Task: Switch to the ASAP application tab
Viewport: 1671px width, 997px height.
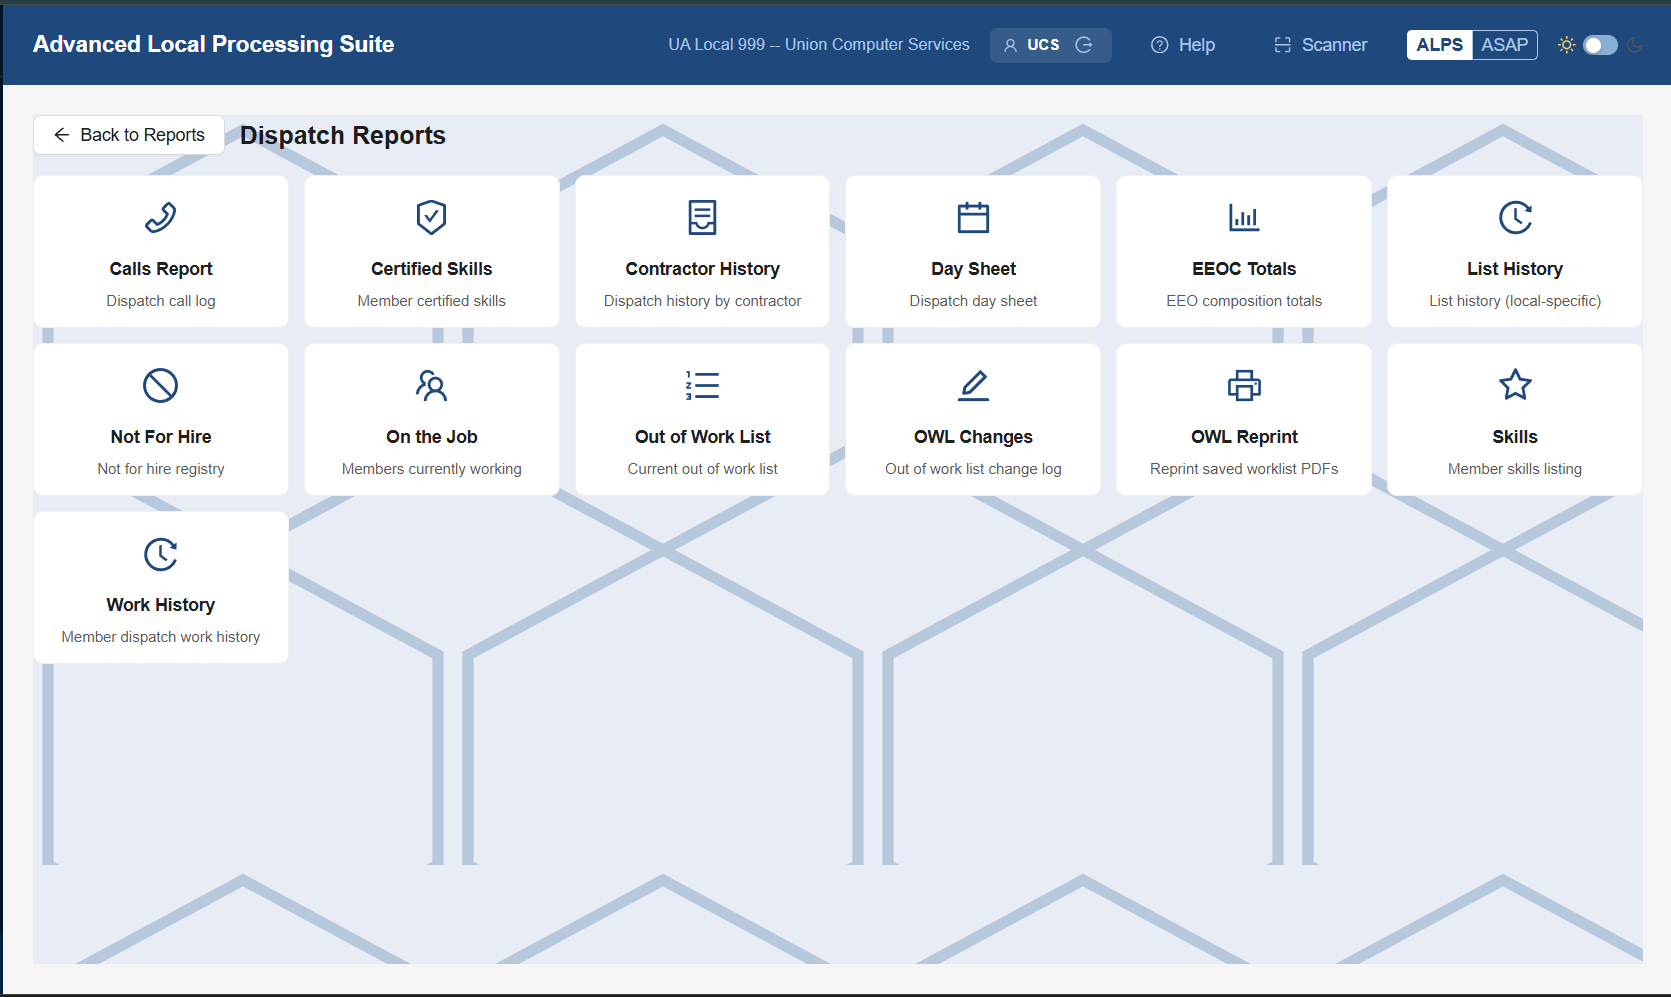Action: [x=1504, y=45]
